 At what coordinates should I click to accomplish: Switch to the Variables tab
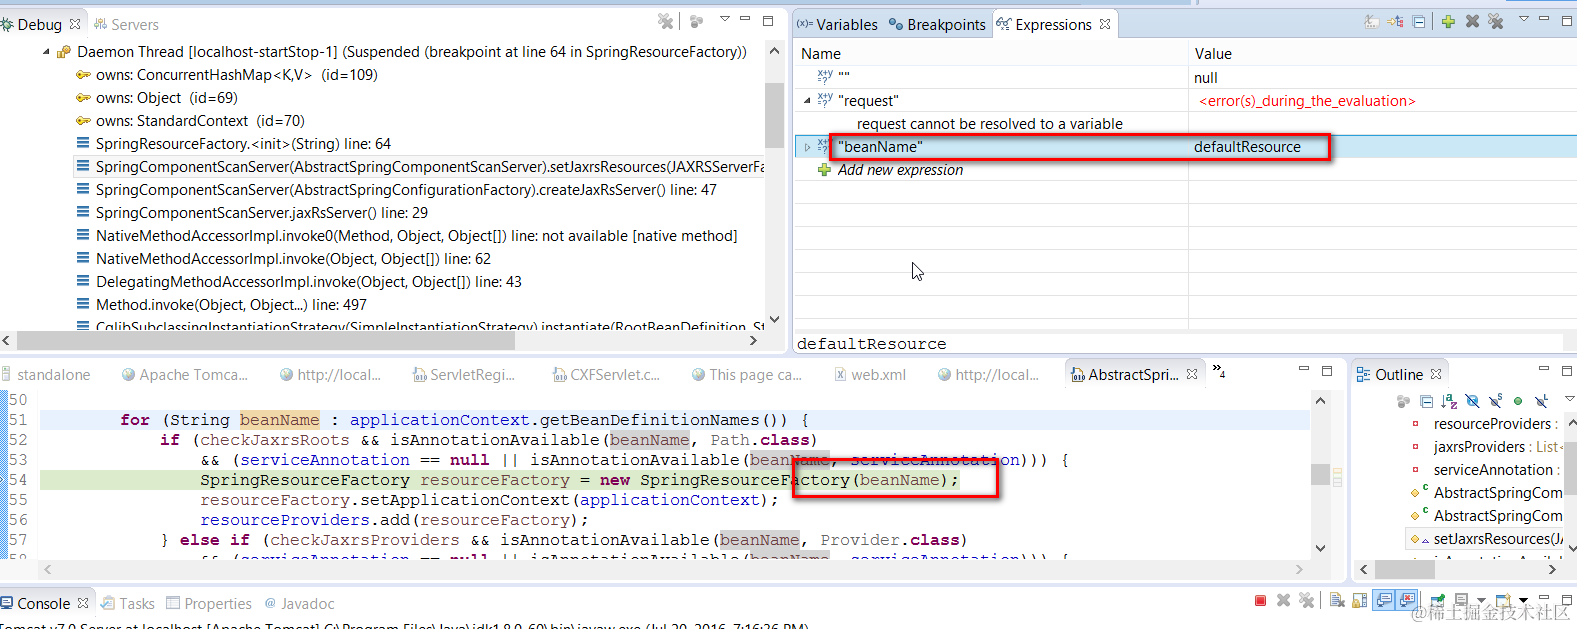pos(837,24)
